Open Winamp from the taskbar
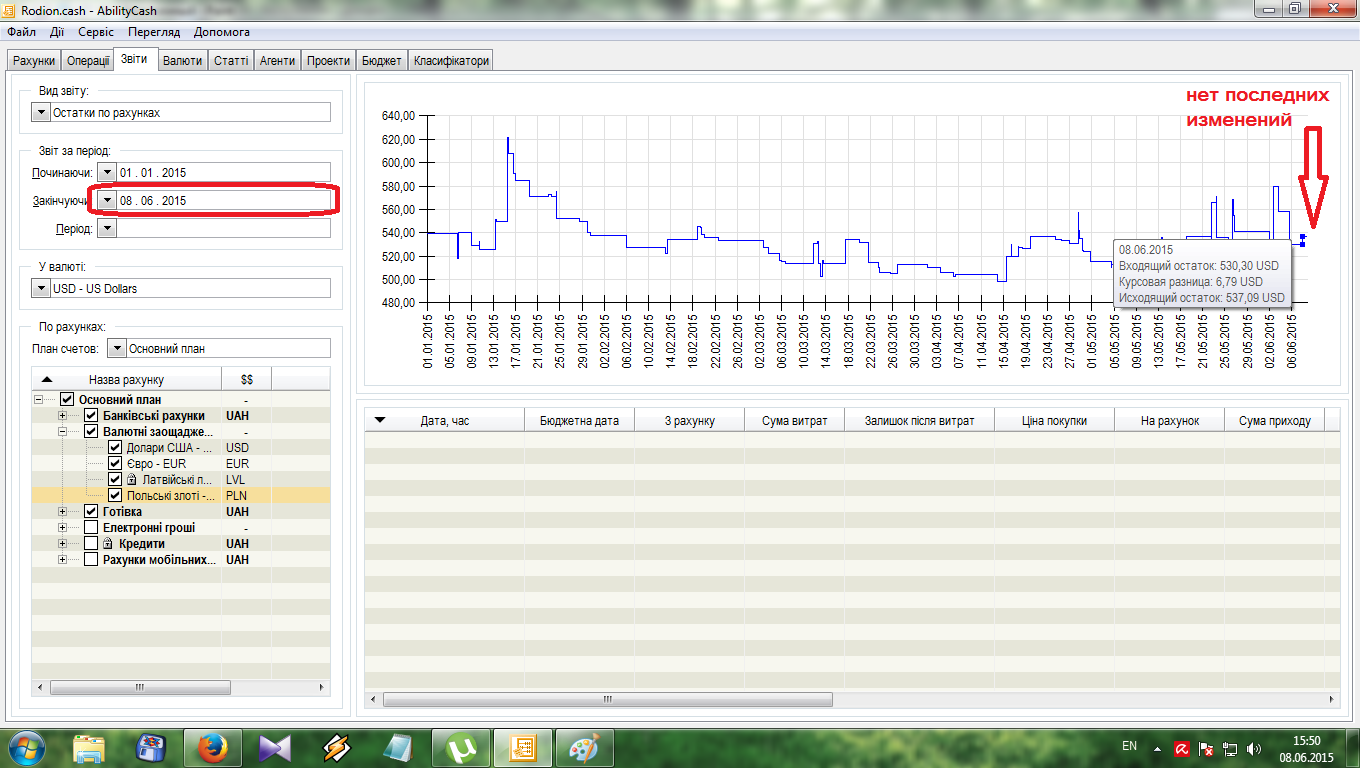The height and width of the screenshot is (768, 1360). click(336, 747)
